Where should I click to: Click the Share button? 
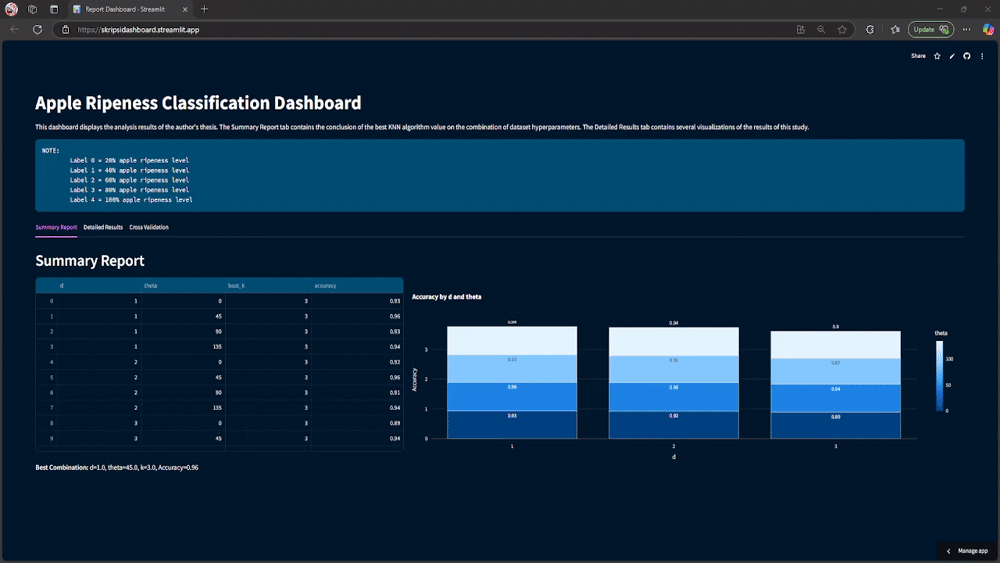point(918,56)
